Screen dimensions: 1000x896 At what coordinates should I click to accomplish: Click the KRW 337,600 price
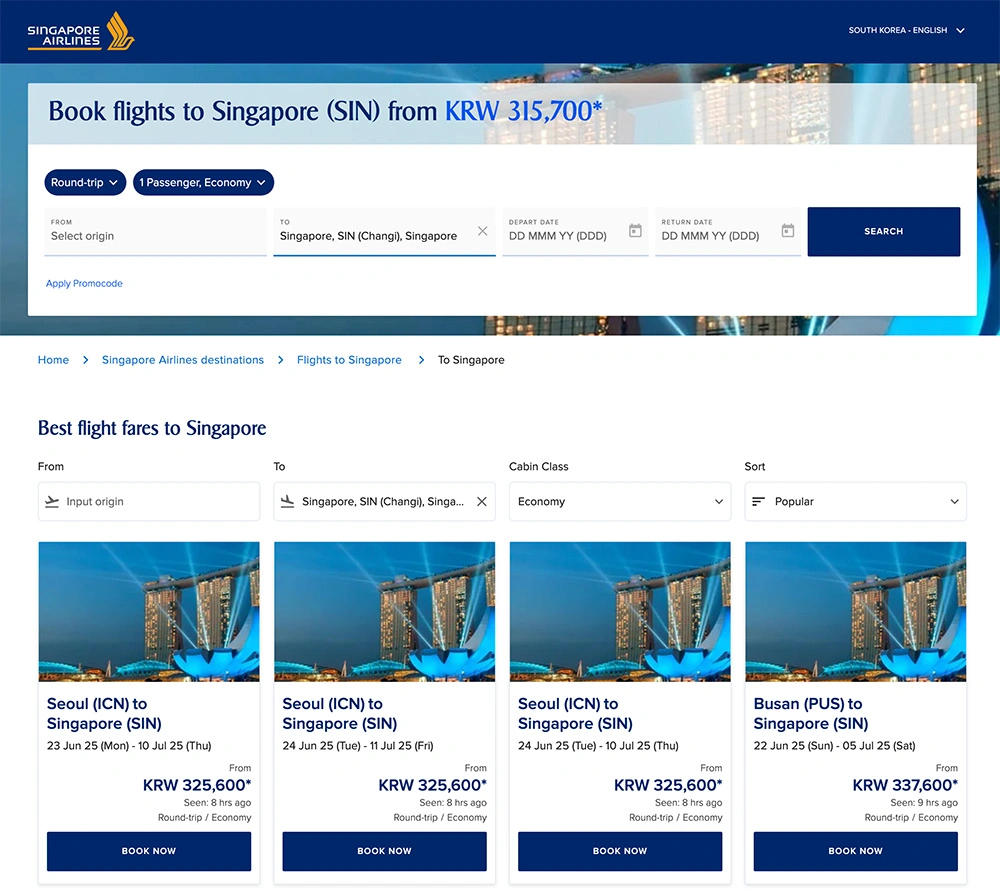coord(905,785)
